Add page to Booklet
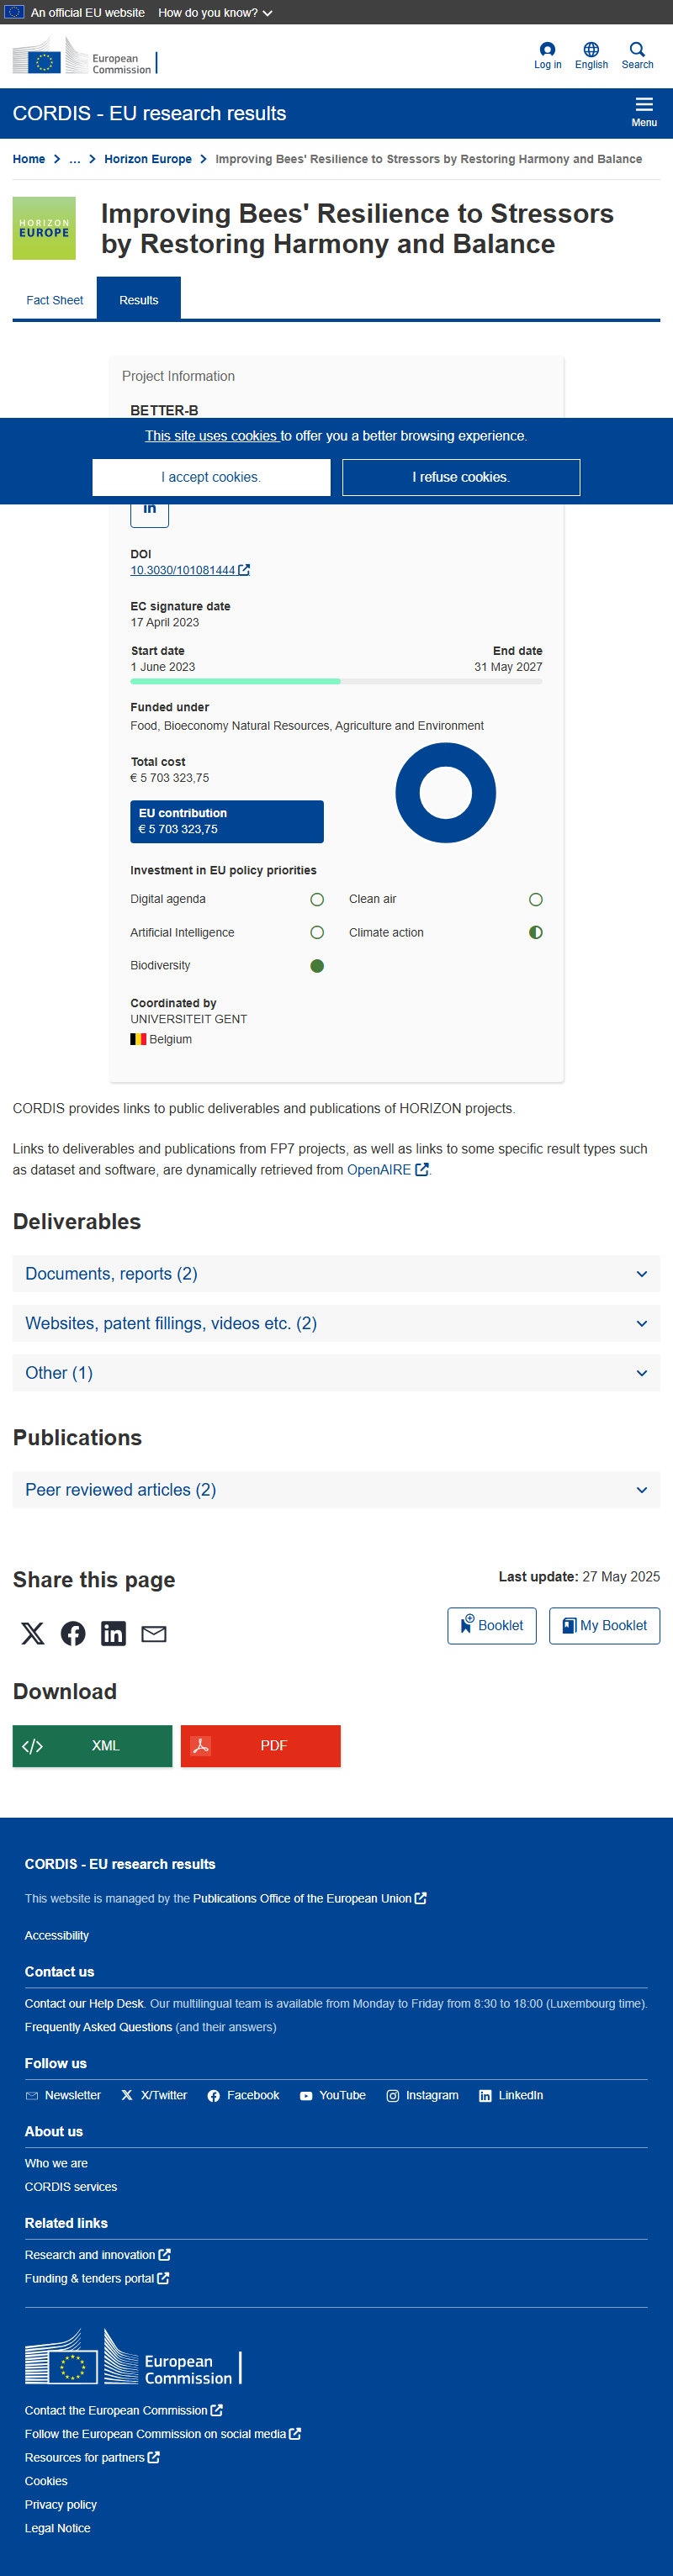 pos(492,1626)
